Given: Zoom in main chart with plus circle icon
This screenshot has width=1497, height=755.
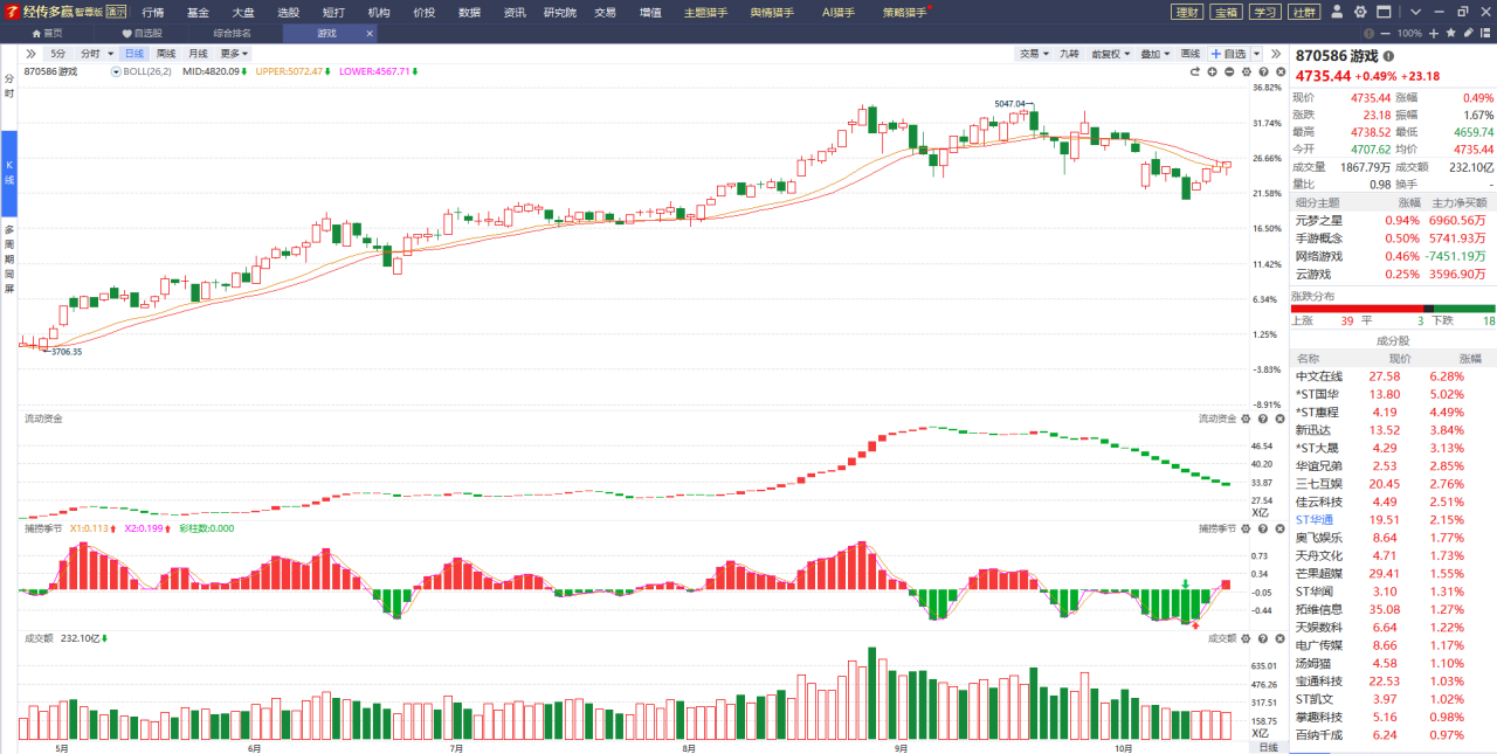Looking at the screenshot, I should (x=1212, y=72).
